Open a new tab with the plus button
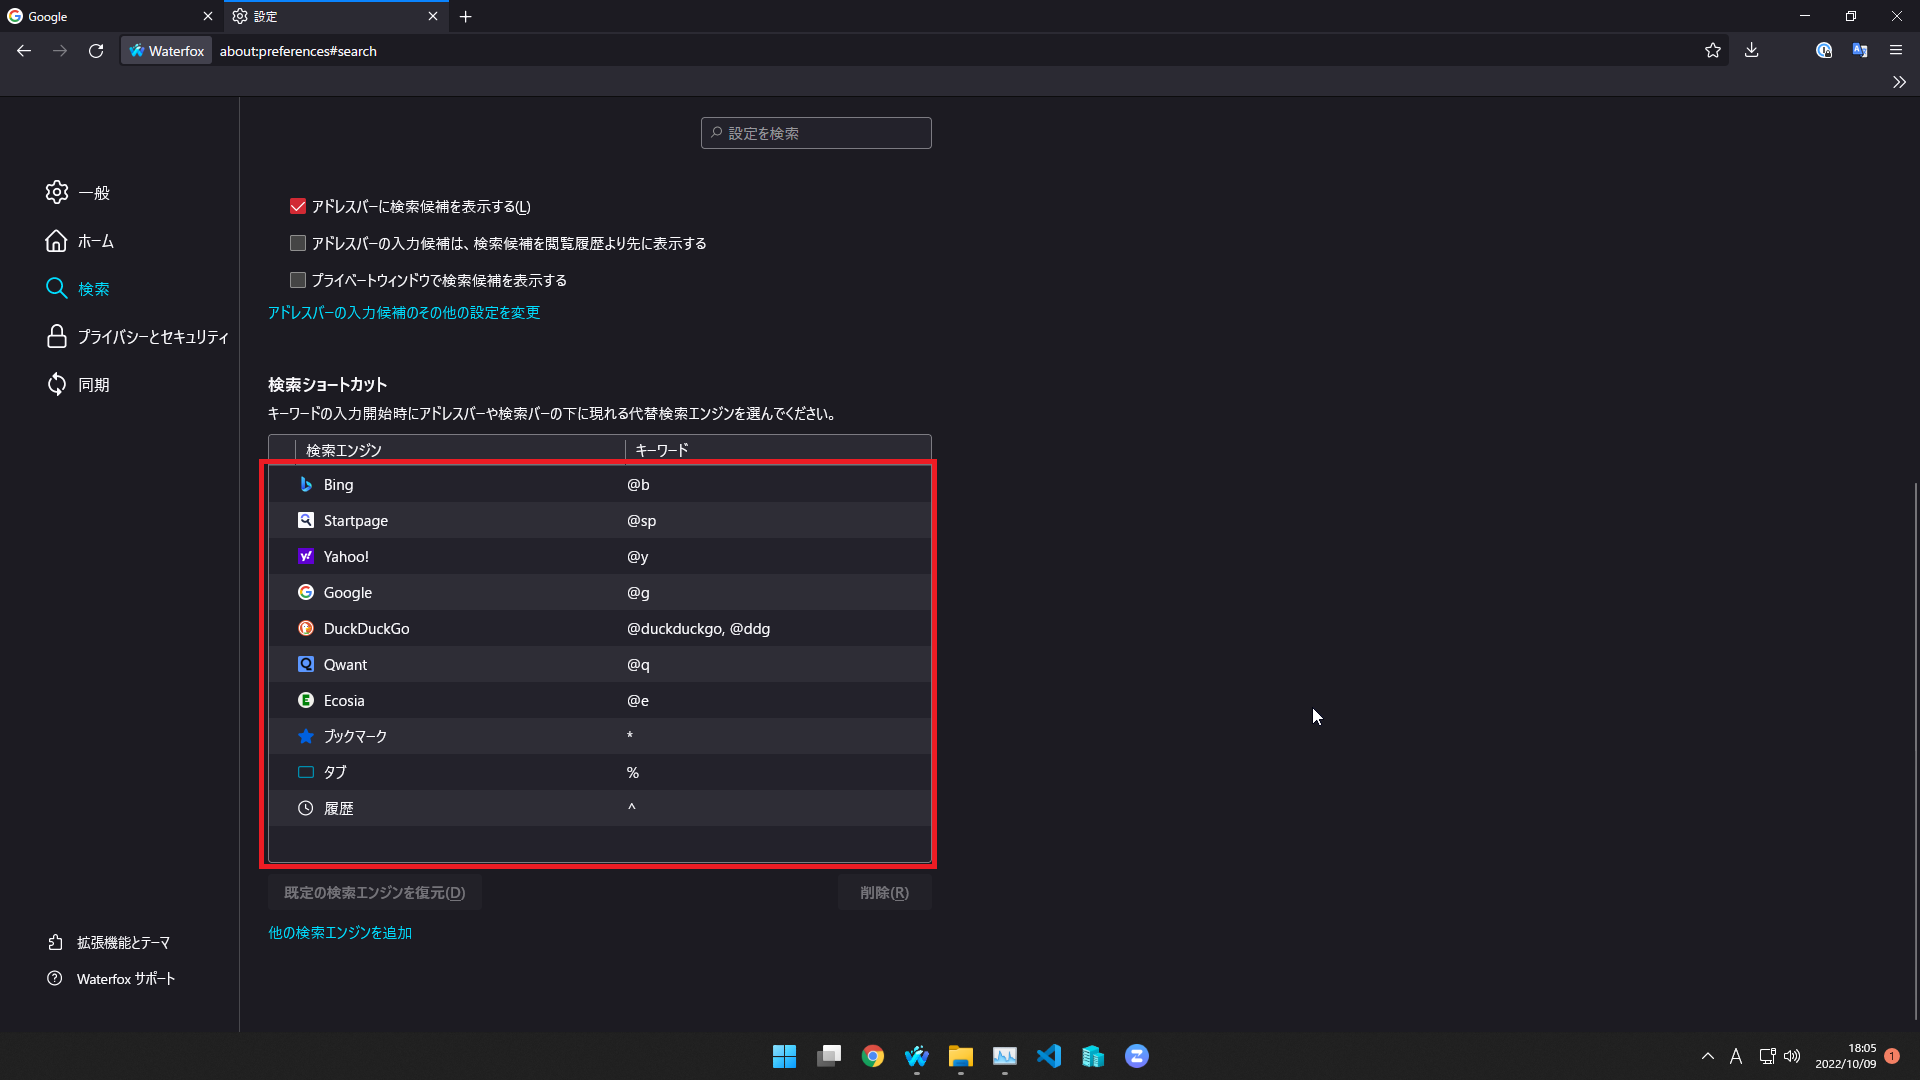 [466, 16]
